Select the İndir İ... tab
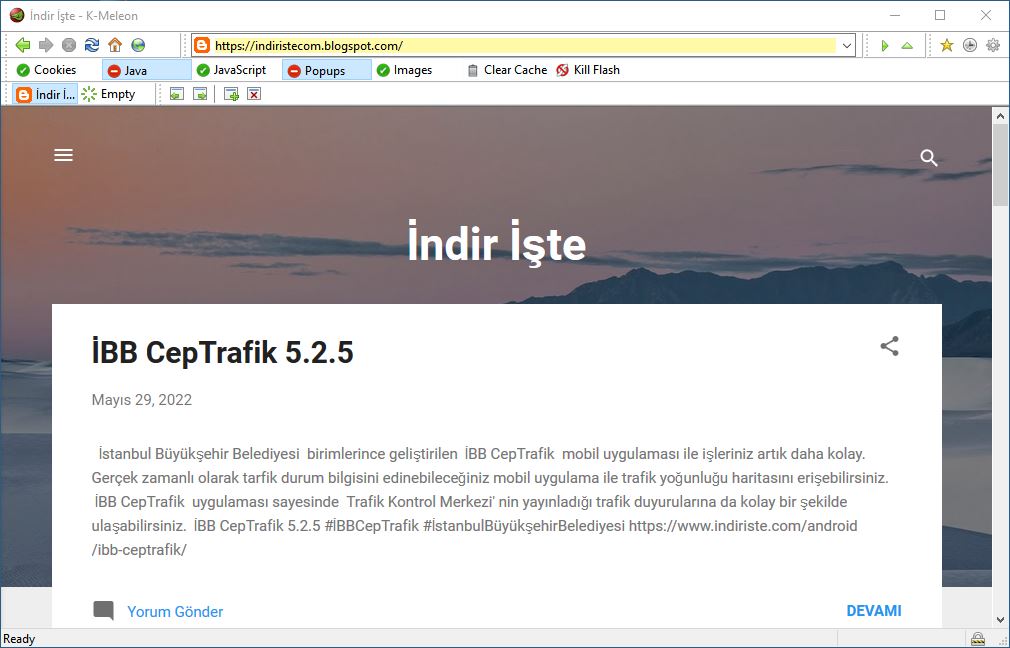Screen dimensions: 1010x648 pyautogui.click(x=46, y=95)
